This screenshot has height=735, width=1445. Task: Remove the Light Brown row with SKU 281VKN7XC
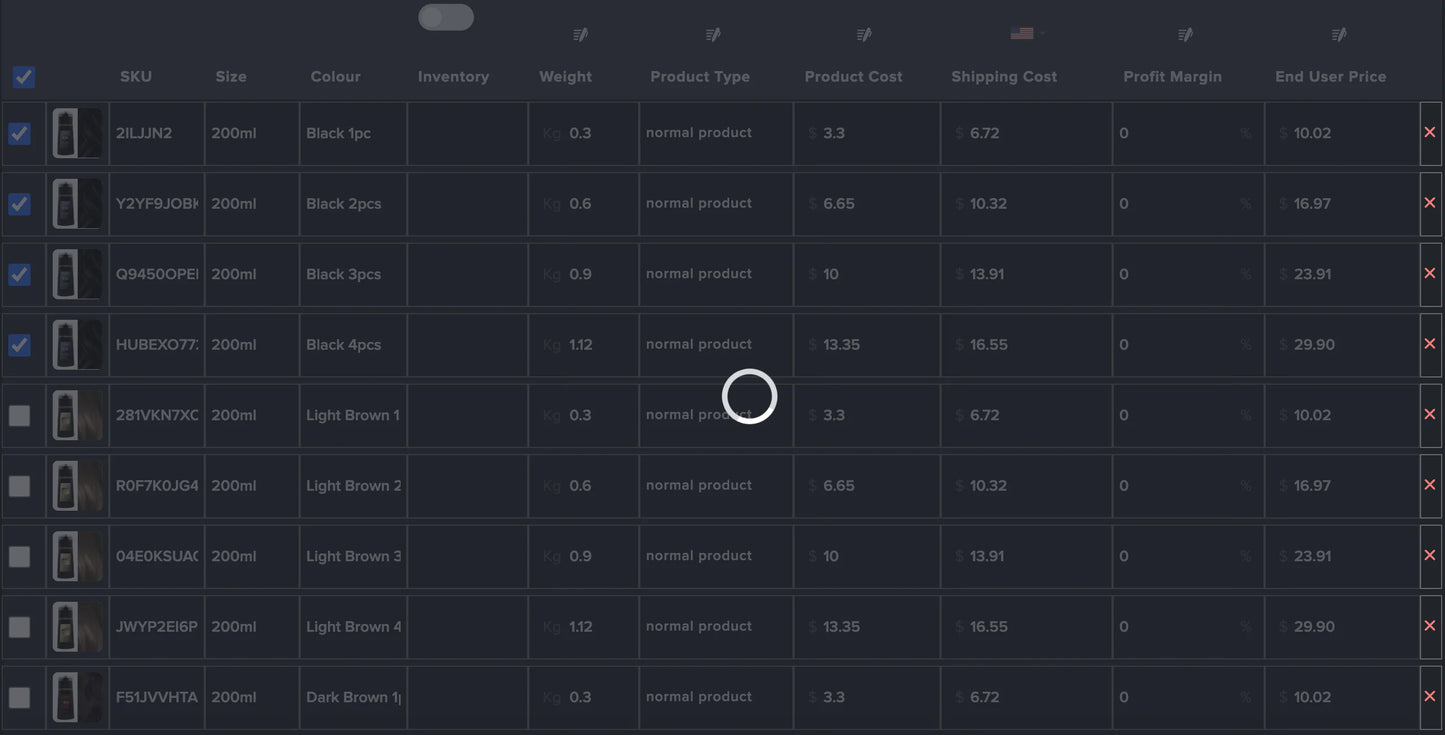[x=1430, y=415]
